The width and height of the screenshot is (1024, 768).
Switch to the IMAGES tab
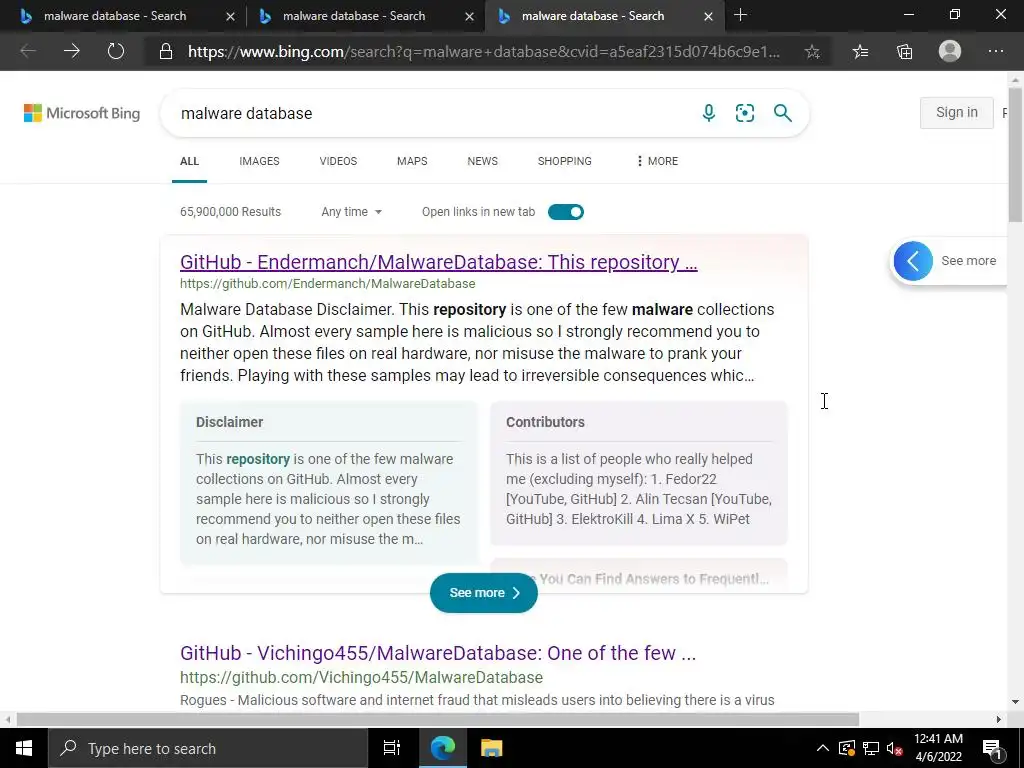pos(259,161)
